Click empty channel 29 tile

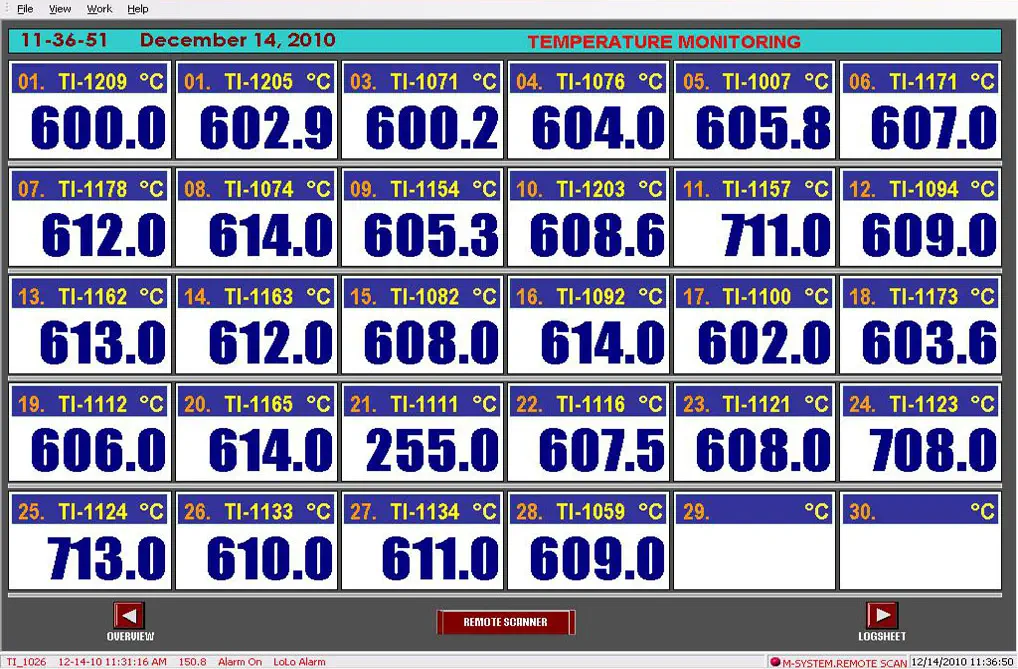[755, 541]
